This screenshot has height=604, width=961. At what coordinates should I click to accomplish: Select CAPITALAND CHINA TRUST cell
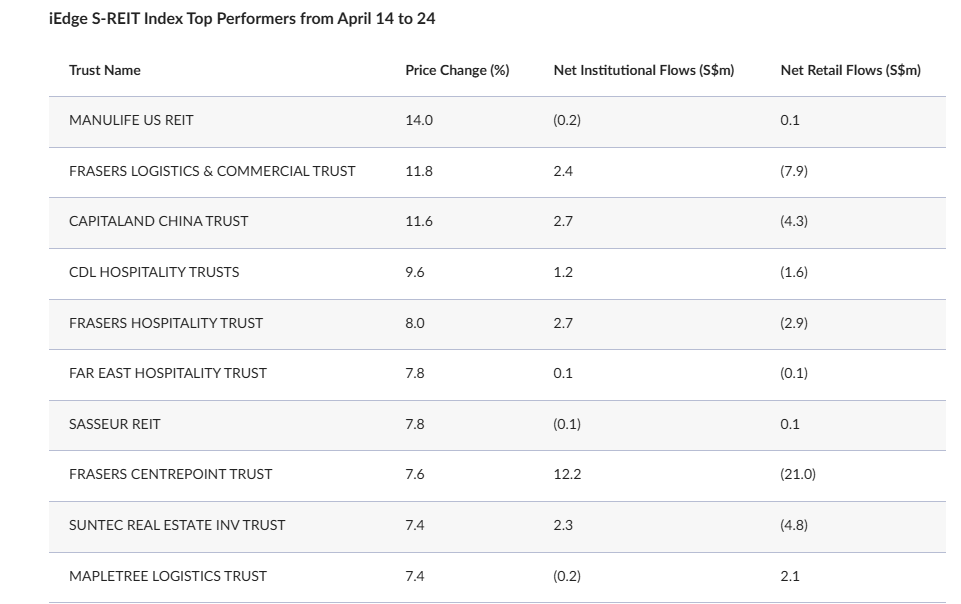pos(158,221)
